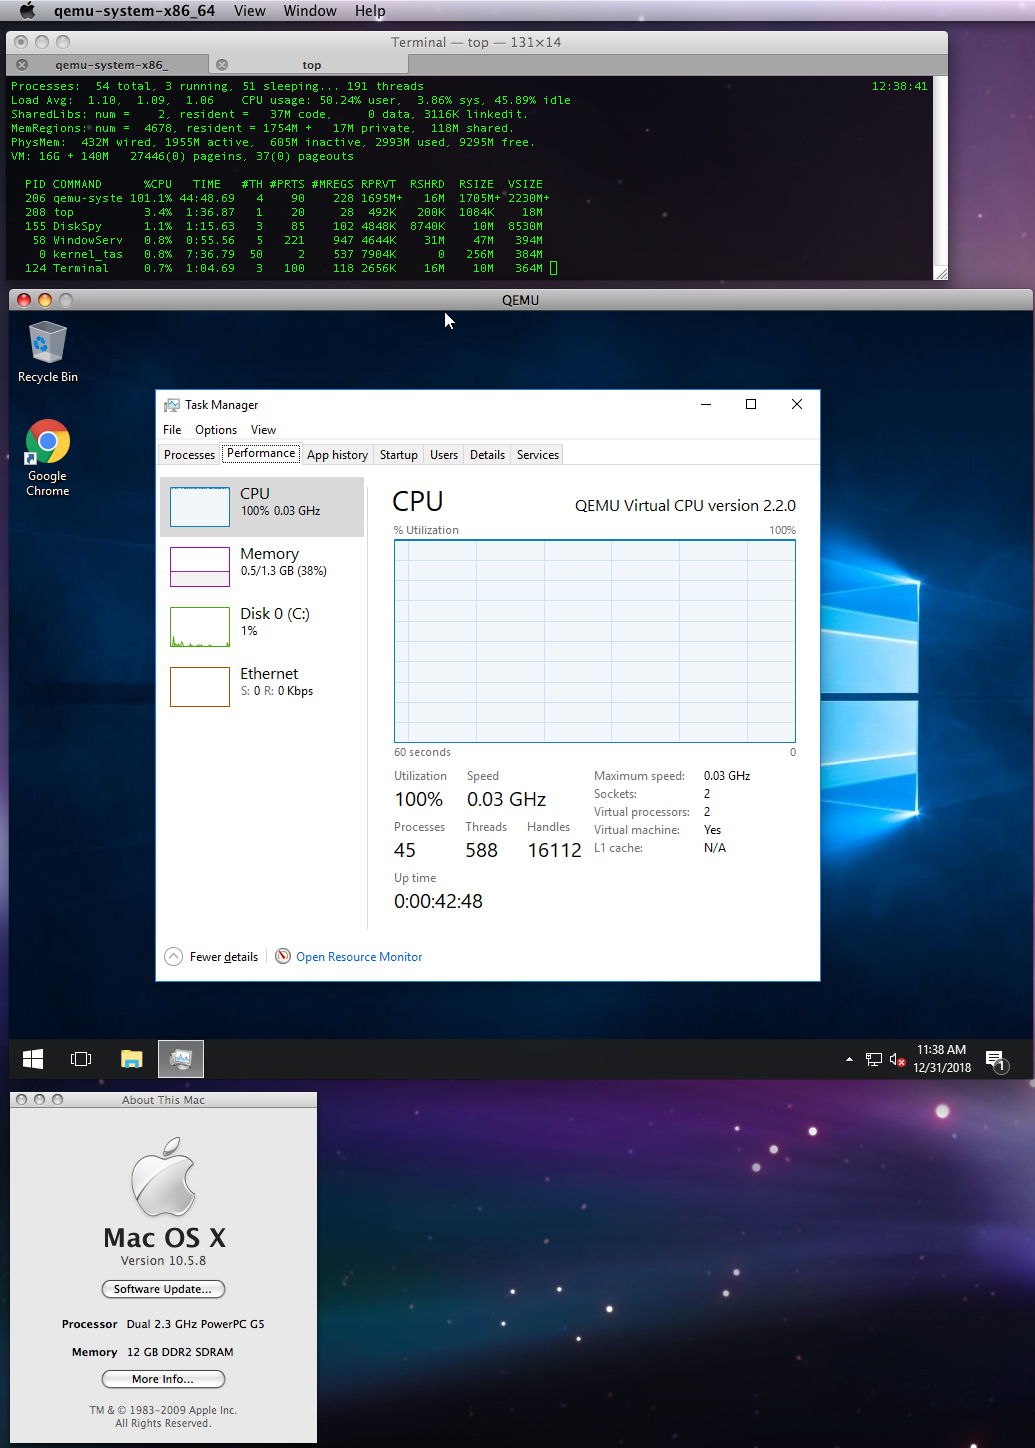Screen dimensions: 1035x1448
Task: Switch to the App history tab
Action: coord(337,455)
